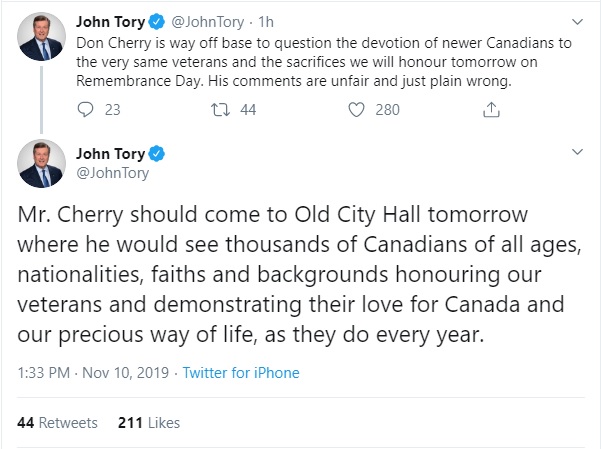View the 44 Retweets list
601x449 pixels.
point(55,423)
